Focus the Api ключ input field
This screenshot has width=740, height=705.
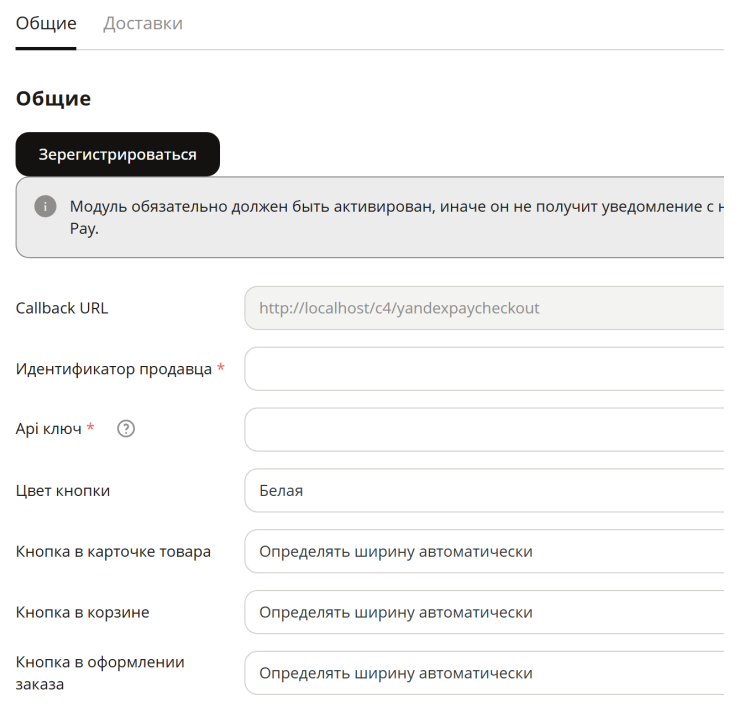click(484, 429)
